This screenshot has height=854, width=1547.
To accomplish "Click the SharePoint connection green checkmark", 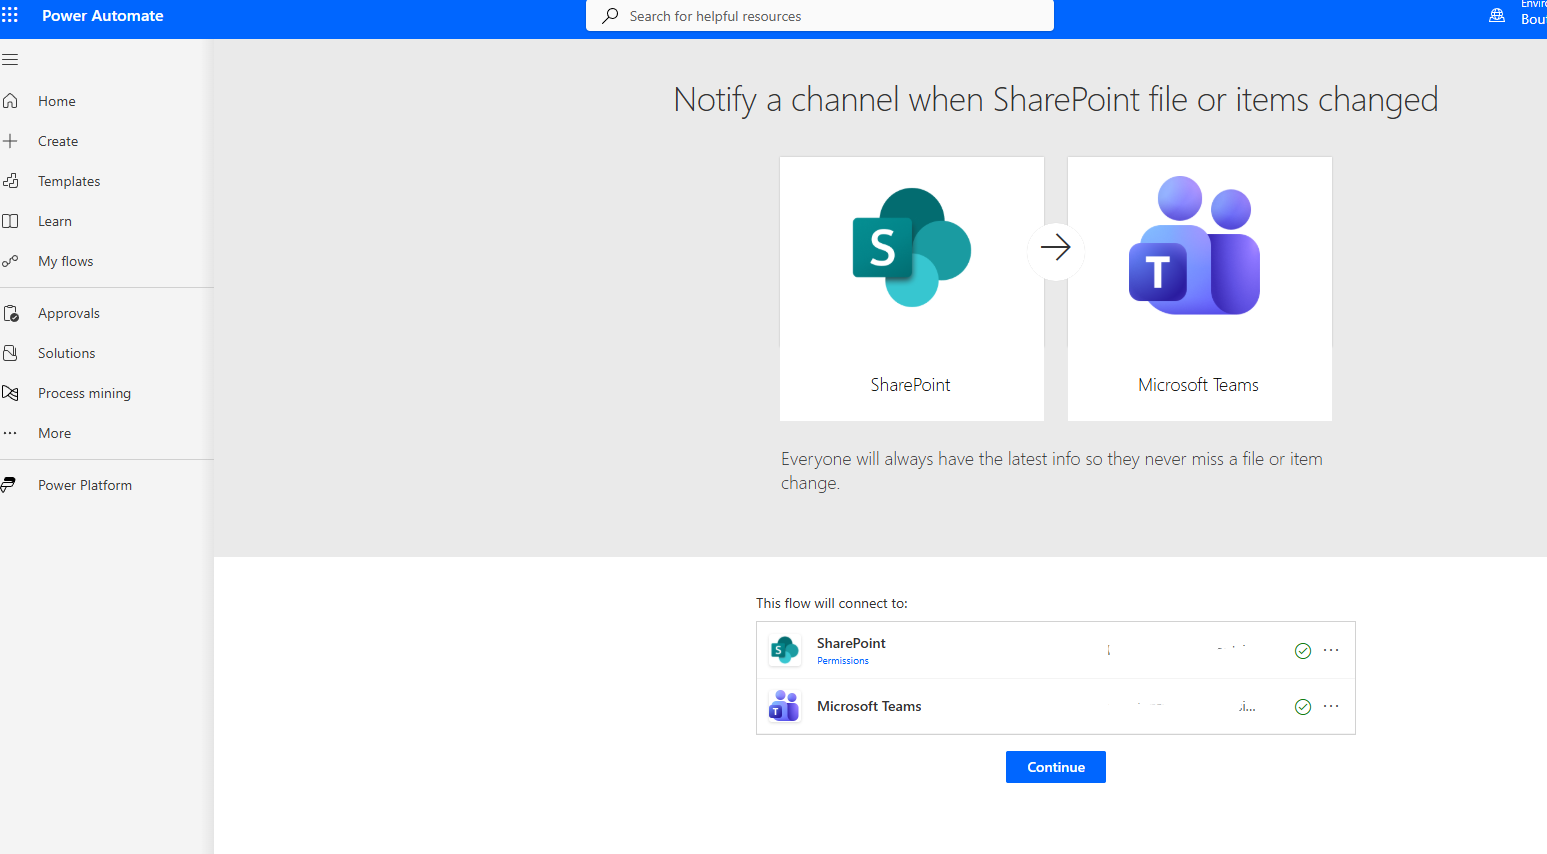I will (x=1302, y=651).
